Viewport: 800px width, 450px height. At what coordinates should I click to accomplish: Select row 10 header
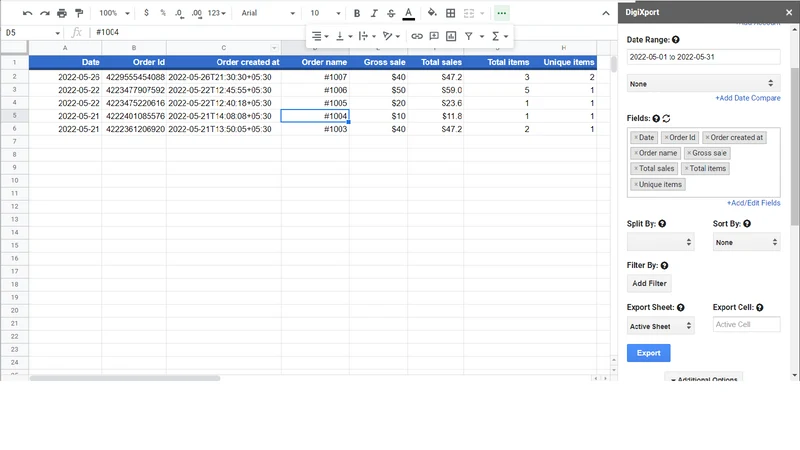14,181
